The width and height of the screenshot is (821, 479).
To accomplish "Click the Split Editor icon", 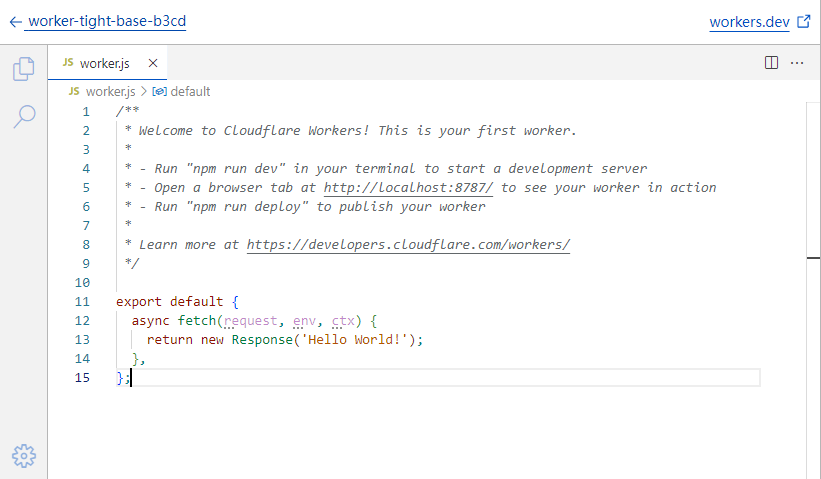I will (x=771, y=63).
